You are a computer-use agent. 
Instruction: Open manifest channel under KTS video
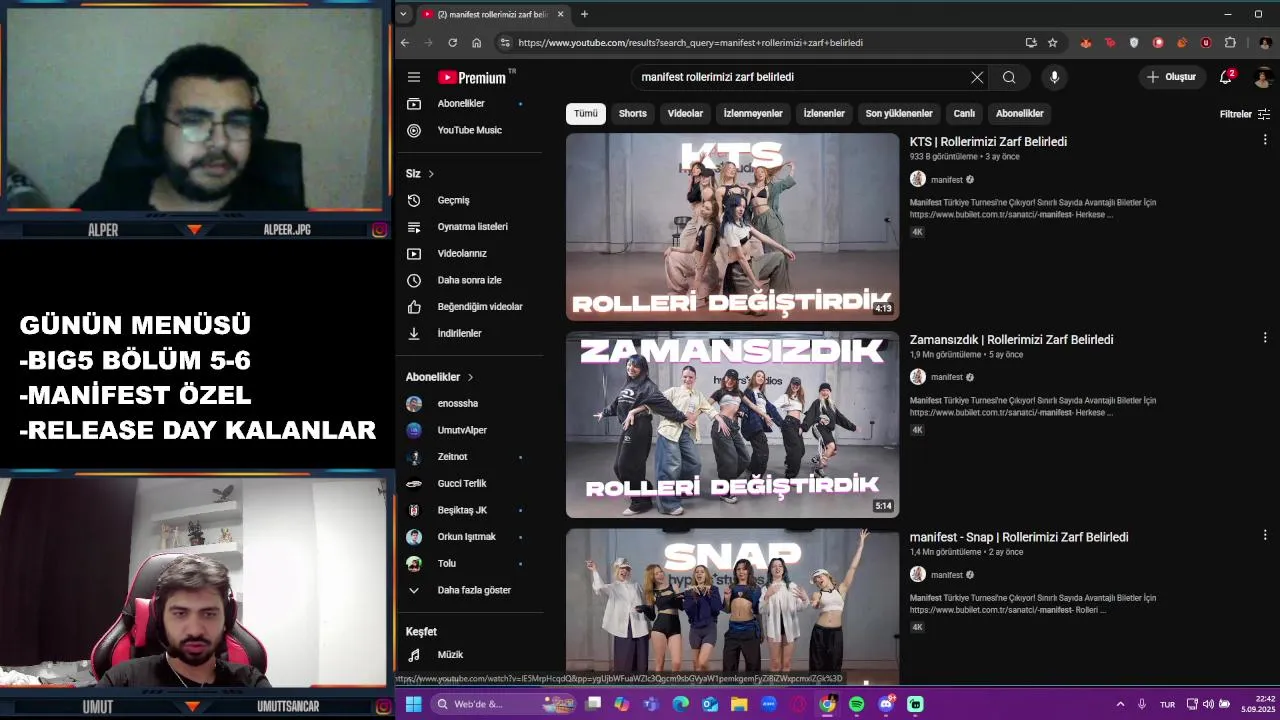click(946, 180)
